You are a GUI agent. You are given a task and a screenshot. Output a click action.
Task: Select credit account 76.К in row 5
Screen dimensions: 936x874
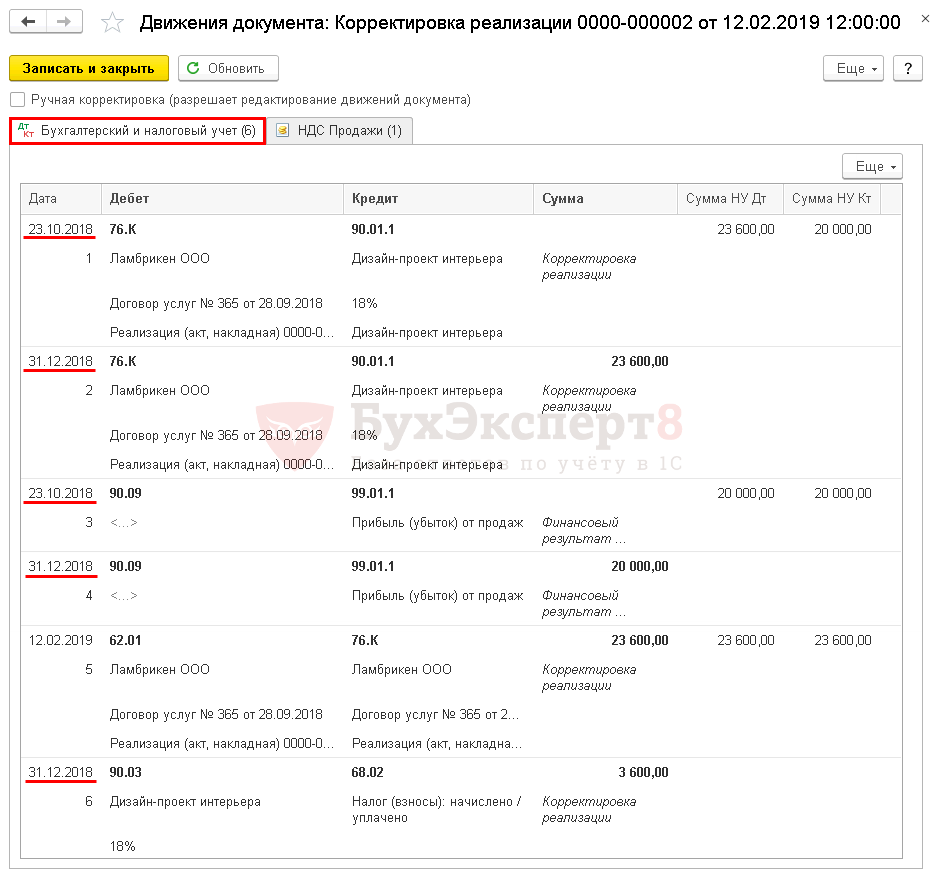tap(365, 640)
